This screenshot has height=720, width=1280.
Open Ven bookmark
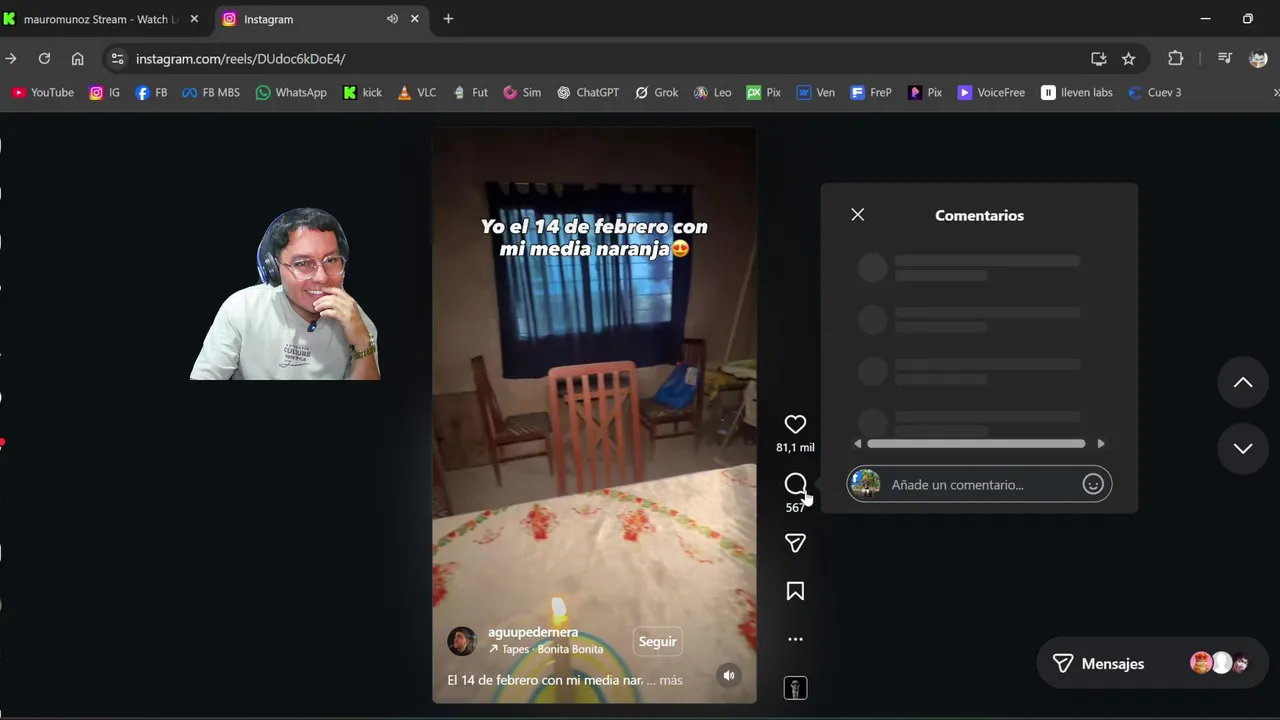[816, 92]
